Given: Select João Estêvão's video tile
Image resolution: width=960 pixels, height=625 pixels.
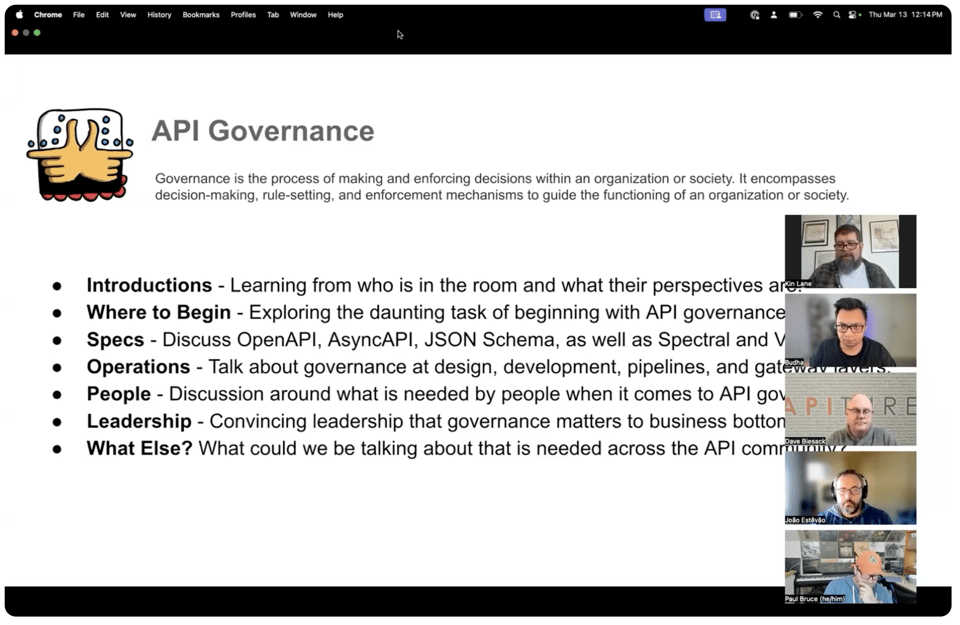Looking at the screenshot, I should tap(850, 487).
